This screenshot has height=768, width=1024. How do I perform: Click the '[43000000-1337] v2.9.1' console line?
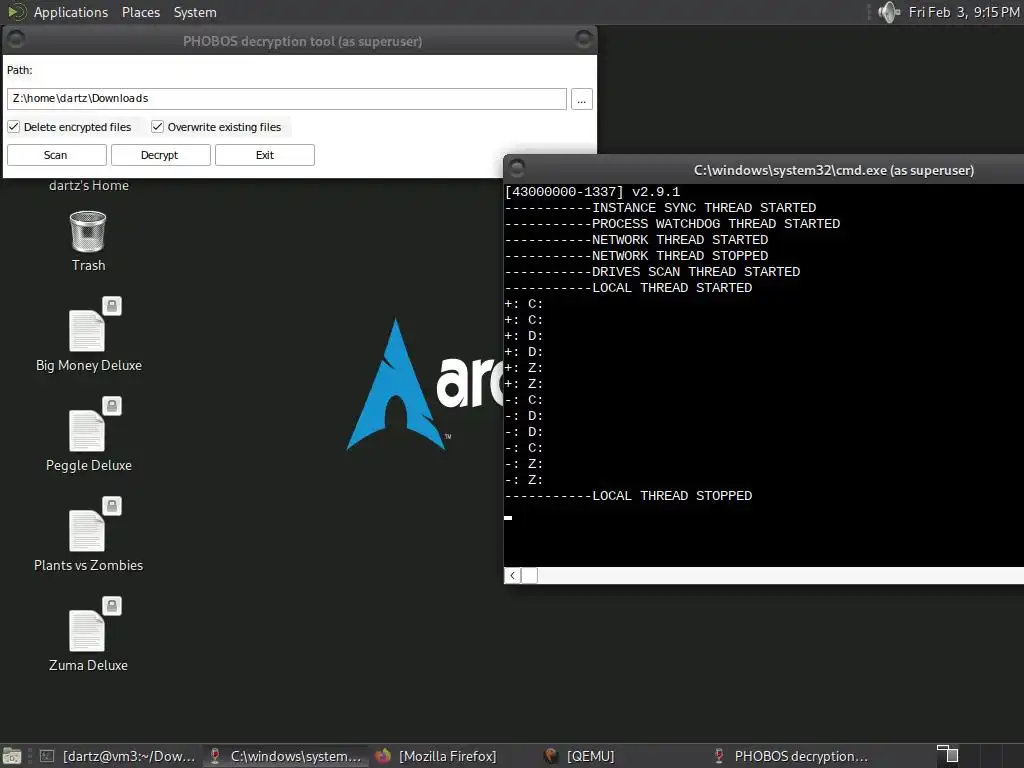[592, 192]
